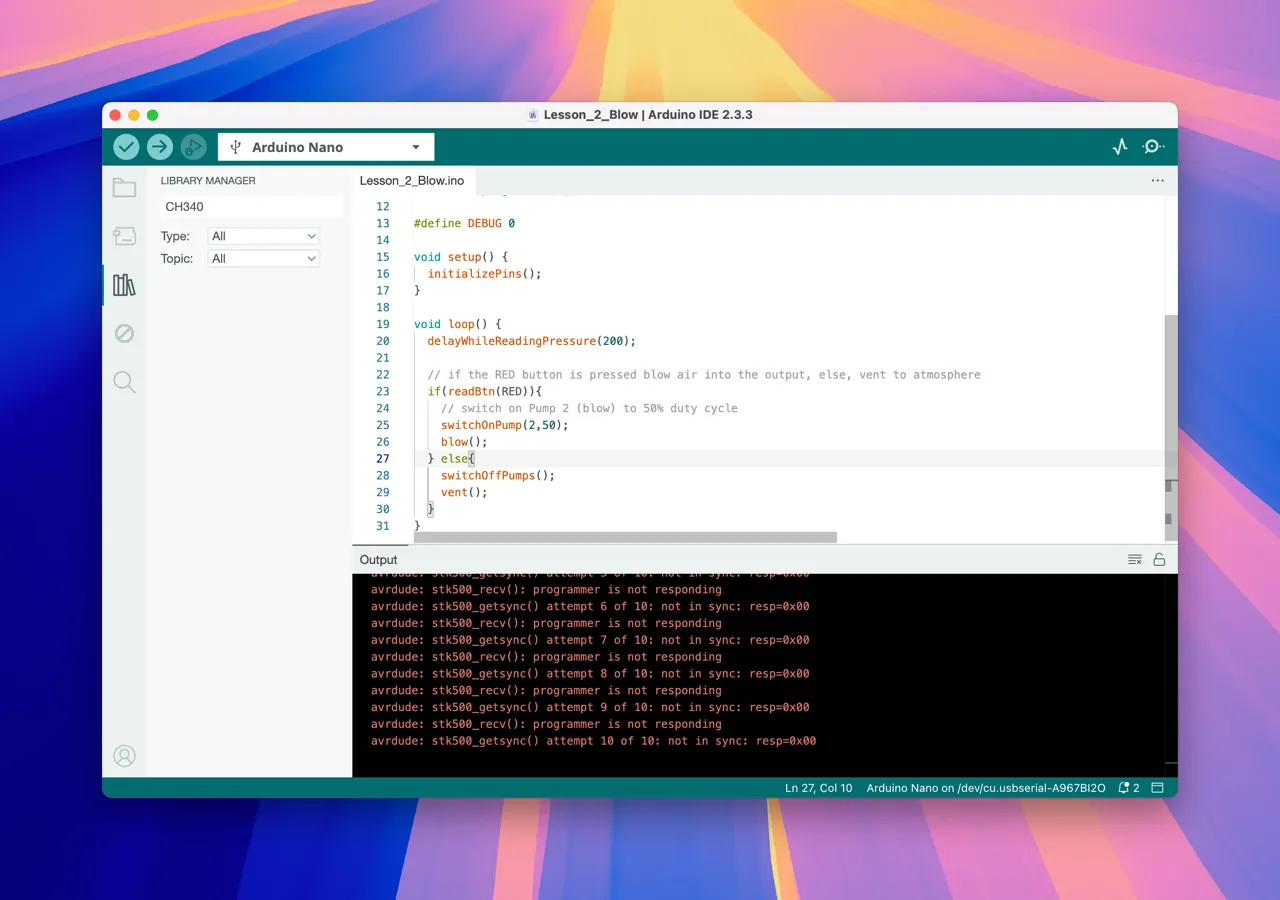Open the editor tab three-dots menu
The width and height of the screenshot is (1280, 900).
click(x=1158, y=181)
